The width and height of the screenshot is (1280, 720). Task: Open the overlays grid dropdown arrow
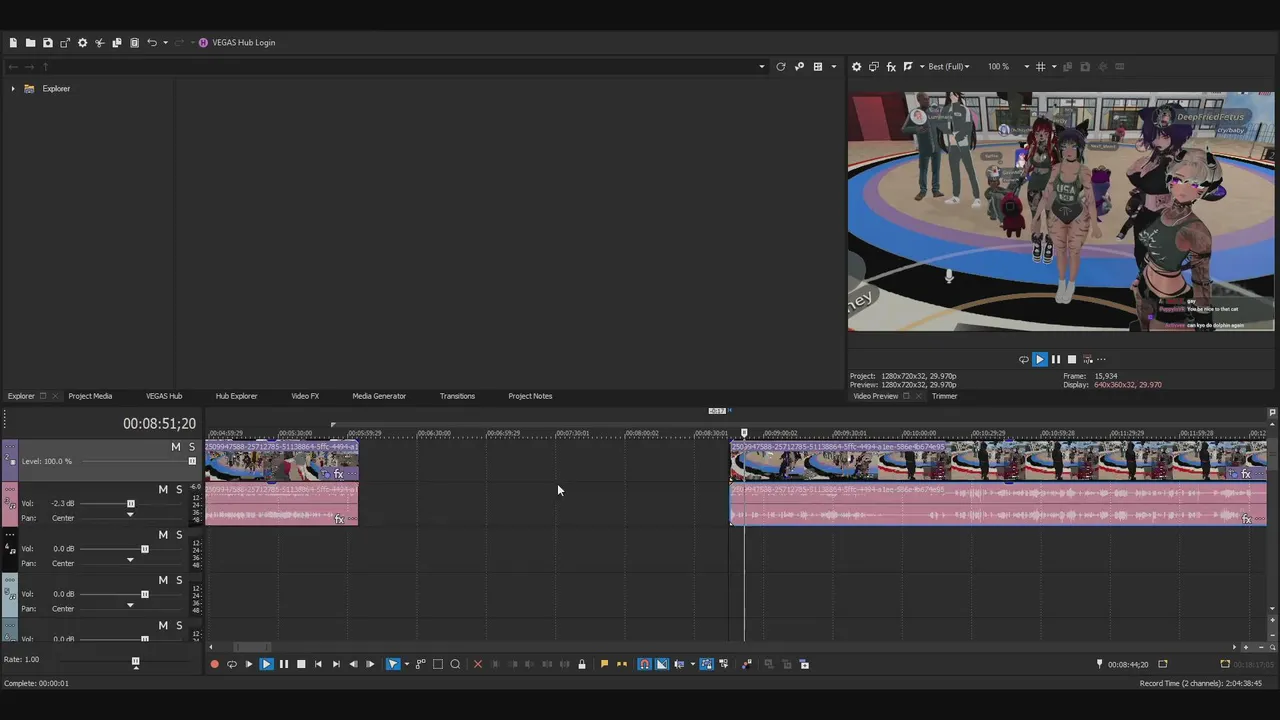1054,67
